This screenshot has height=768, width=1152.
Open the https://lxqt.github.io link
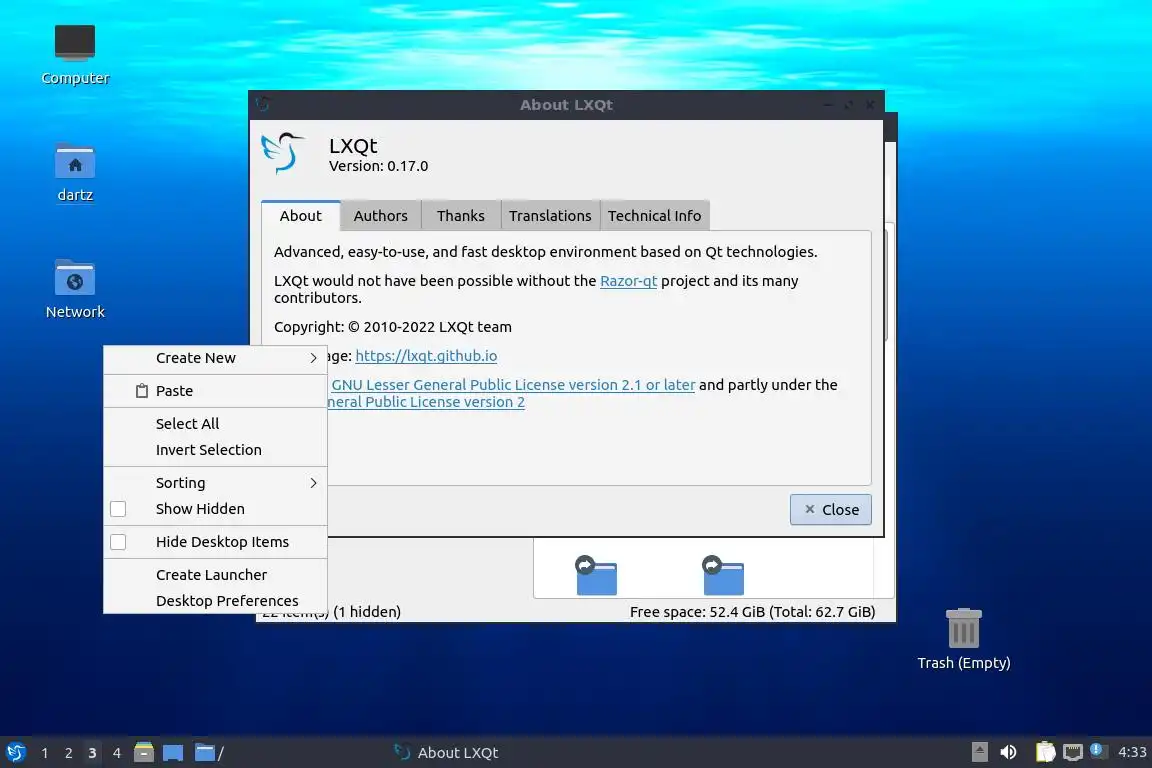(426, 356)
